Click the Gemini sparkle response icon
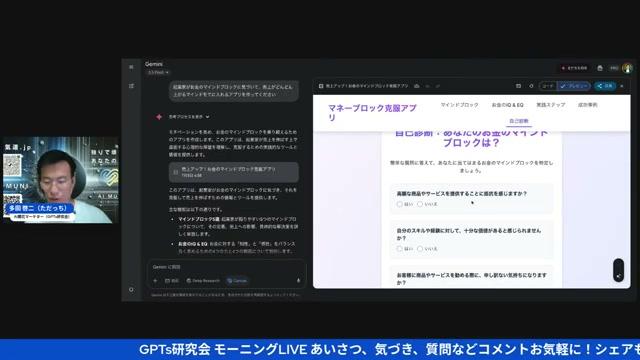The height and width of the screenshot is (360, 640). (x=159, y=117)
